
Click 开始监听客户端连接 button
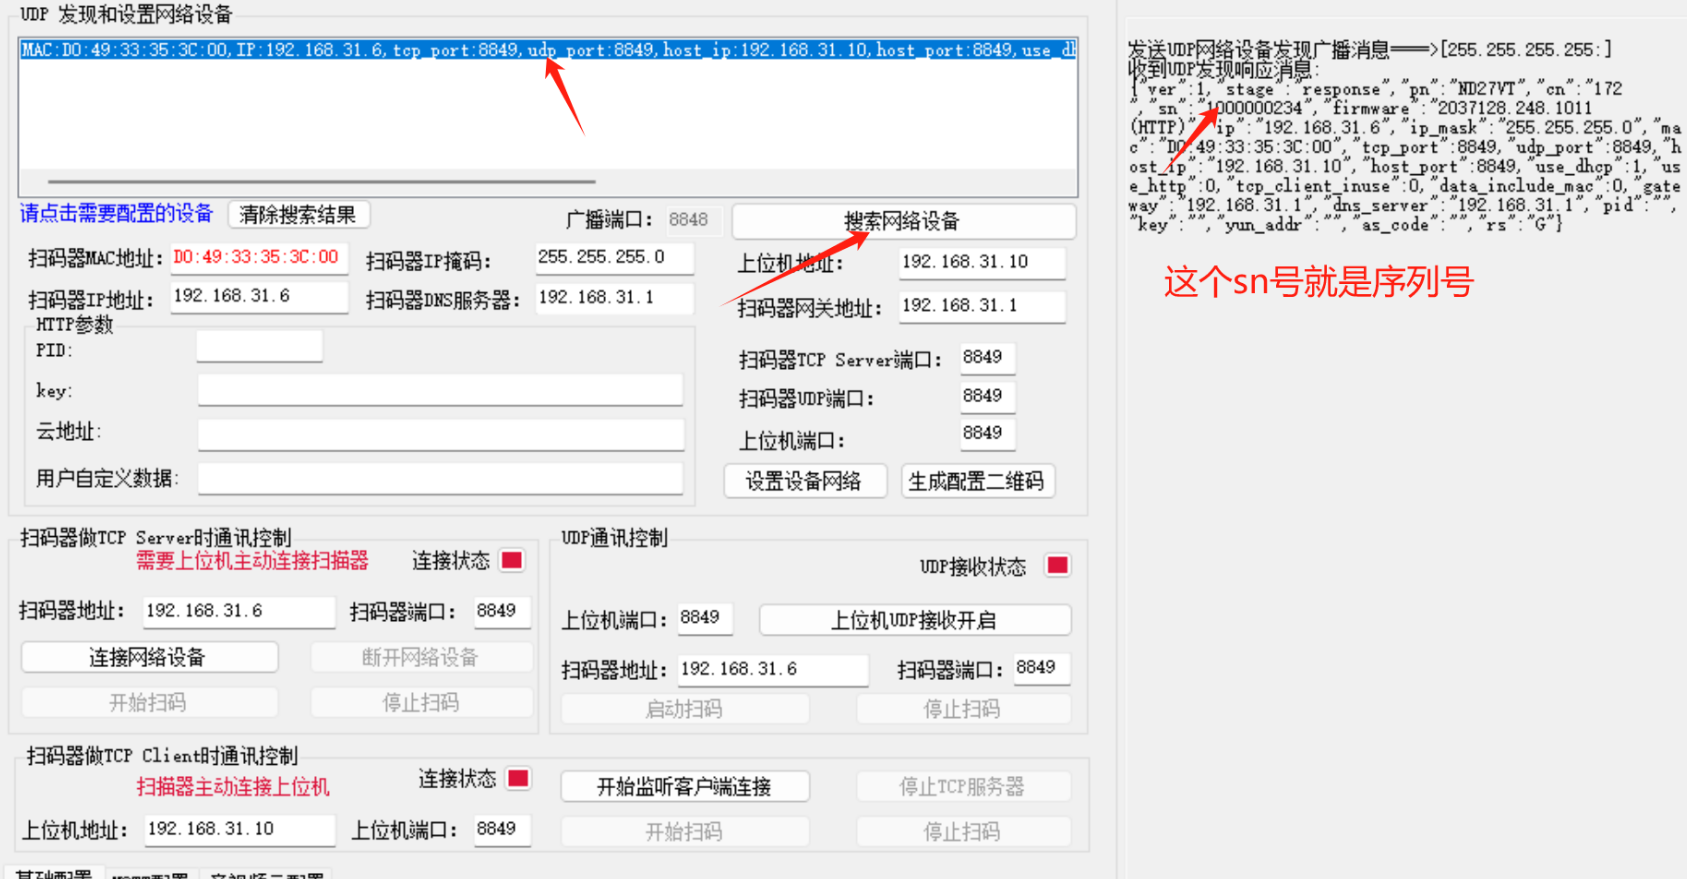pyautogui.click(x=684, y=787)
